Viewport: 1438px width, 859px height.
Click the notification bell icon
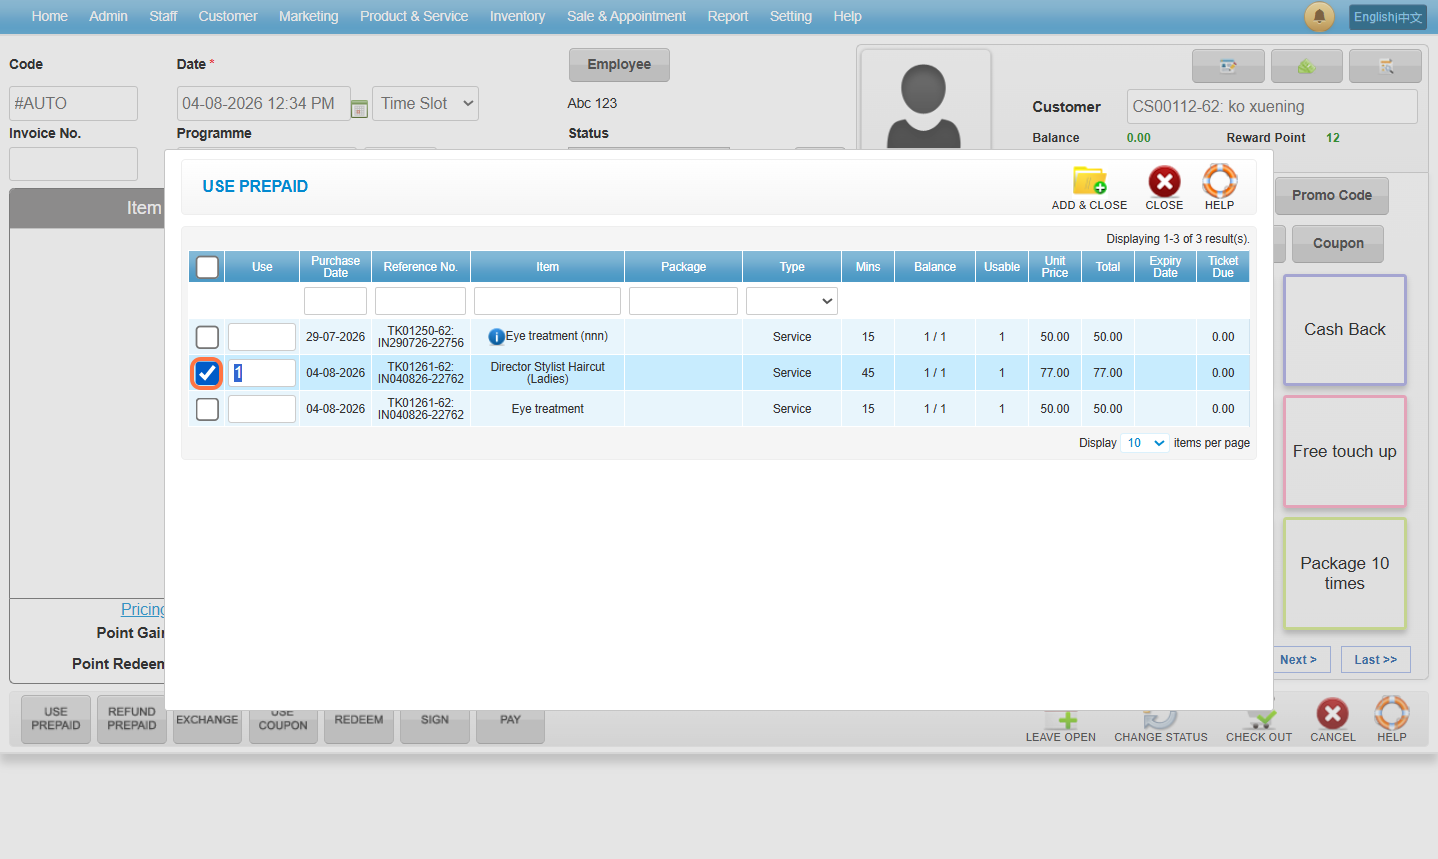pyautogui.click(x=1319, y=16)
